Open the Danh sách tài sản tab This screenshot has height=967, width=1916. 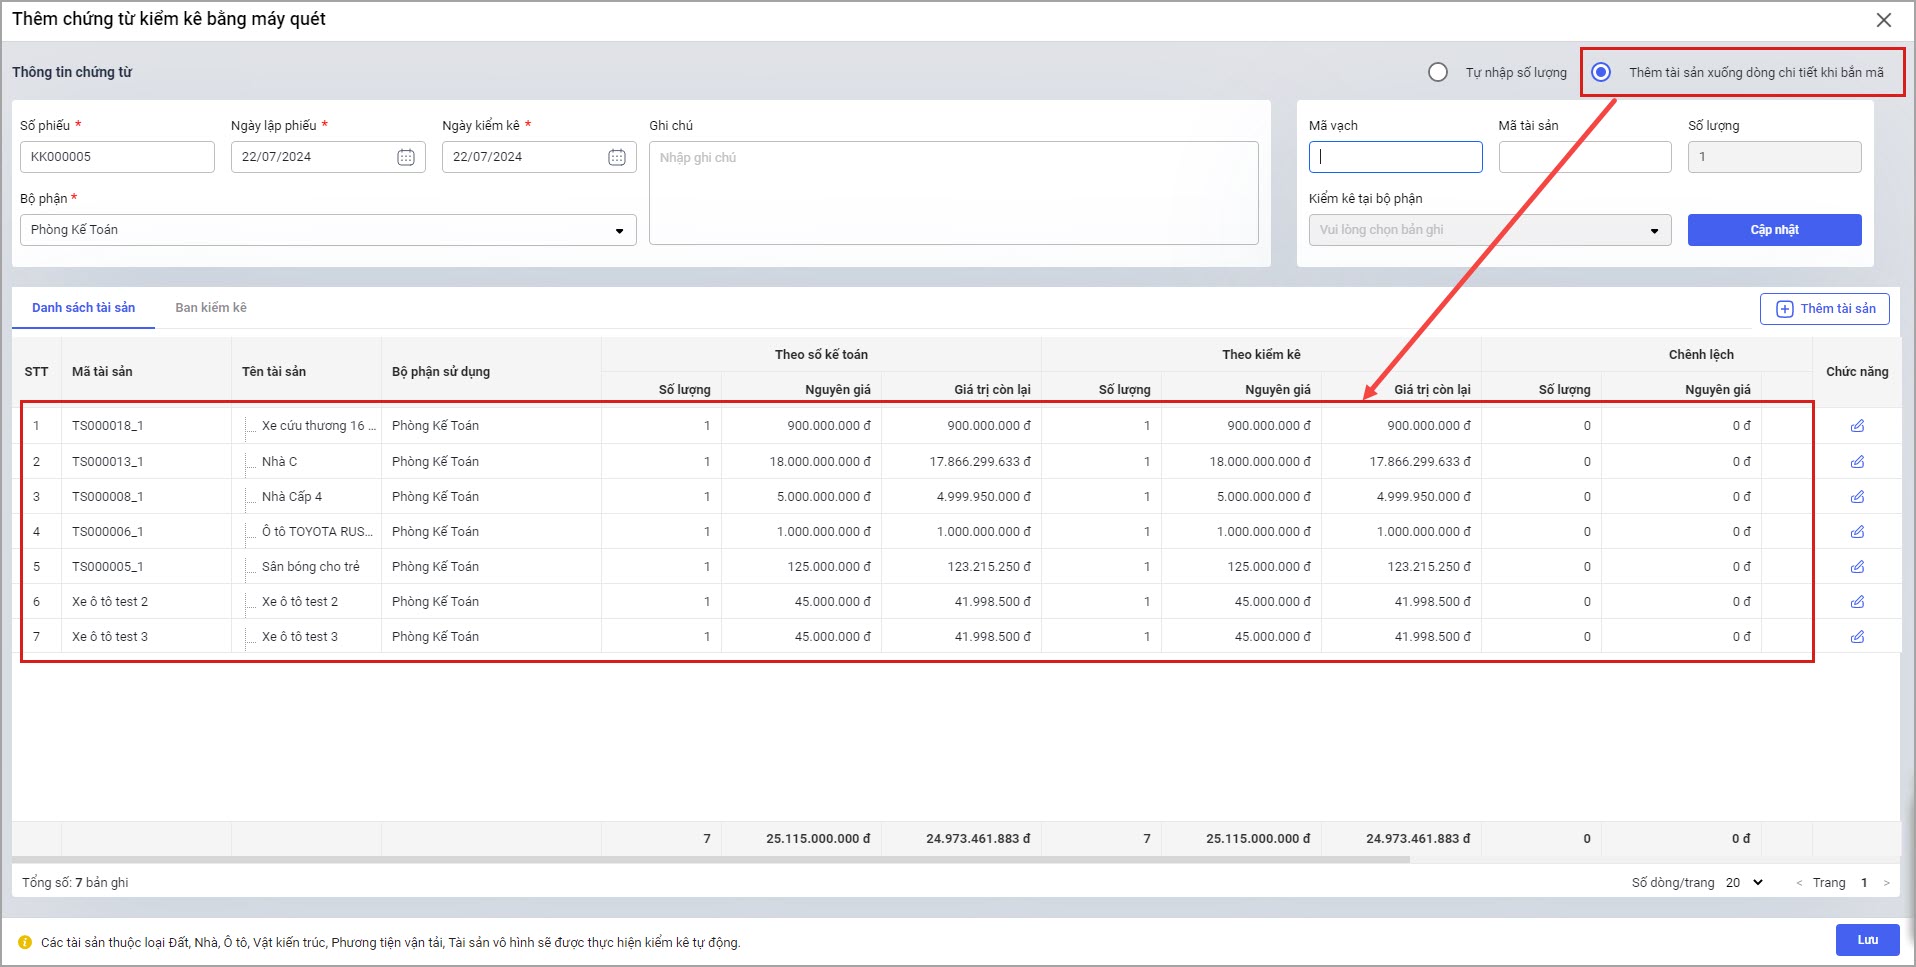83,308
